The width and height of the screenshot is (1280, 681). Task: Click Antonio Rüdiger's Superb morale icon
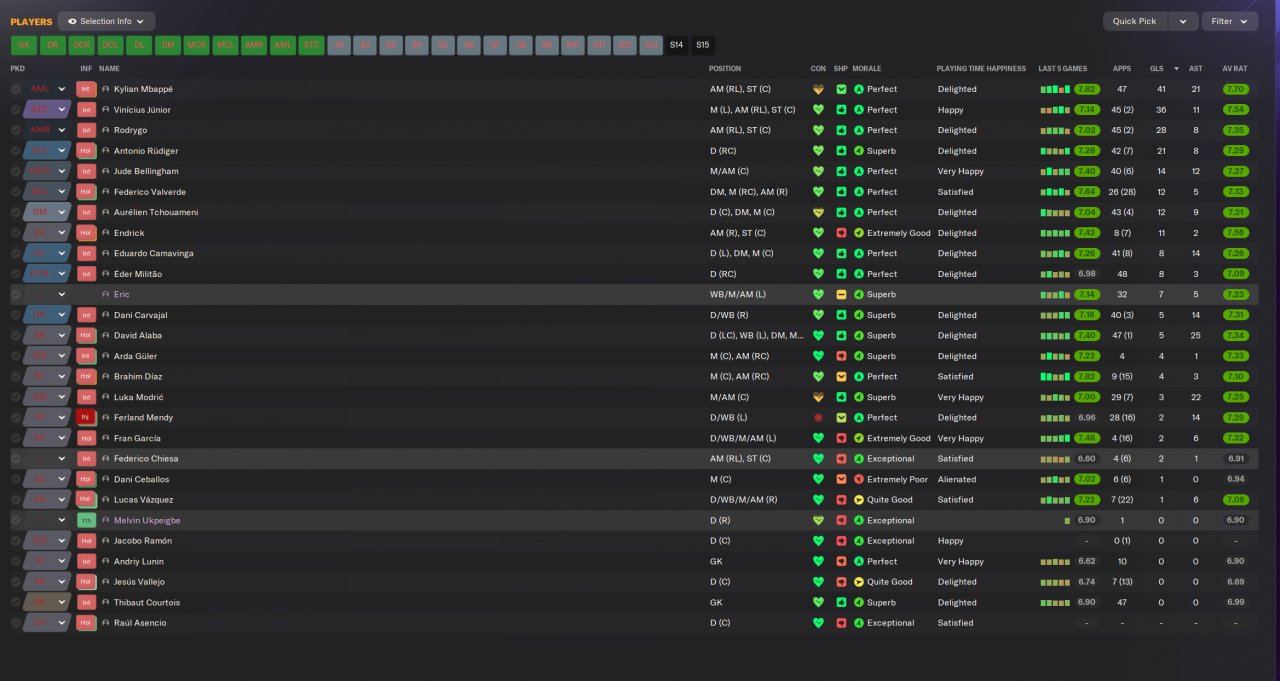click(858, 151)
